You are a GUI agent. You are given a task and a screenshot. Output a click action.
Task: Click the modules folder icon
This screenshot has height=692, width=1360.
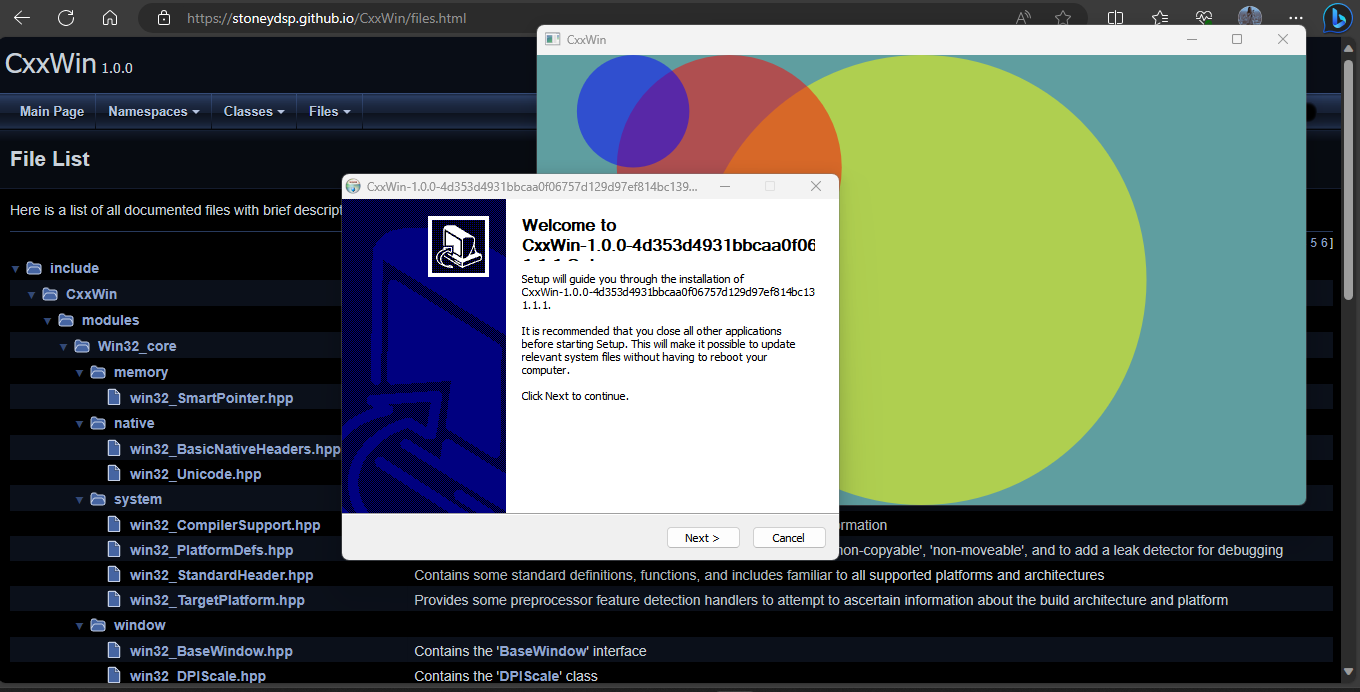(x=66, y=320)
